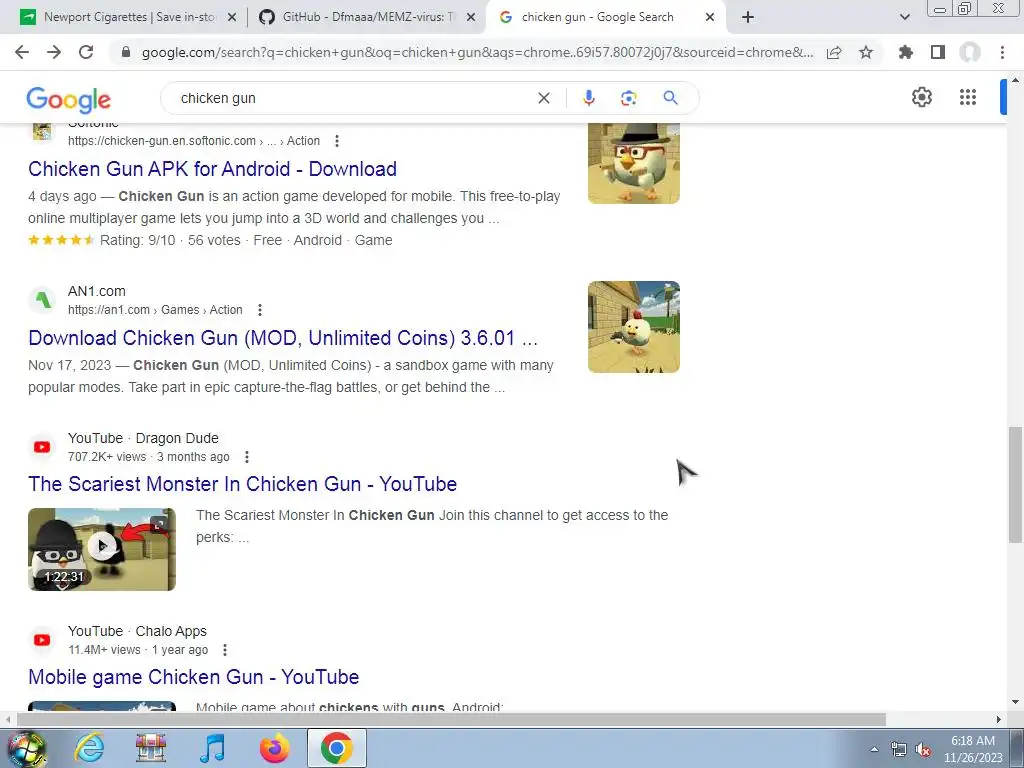
Task: Launch Internet Explorer from taskbar
Action: [89, 748]
